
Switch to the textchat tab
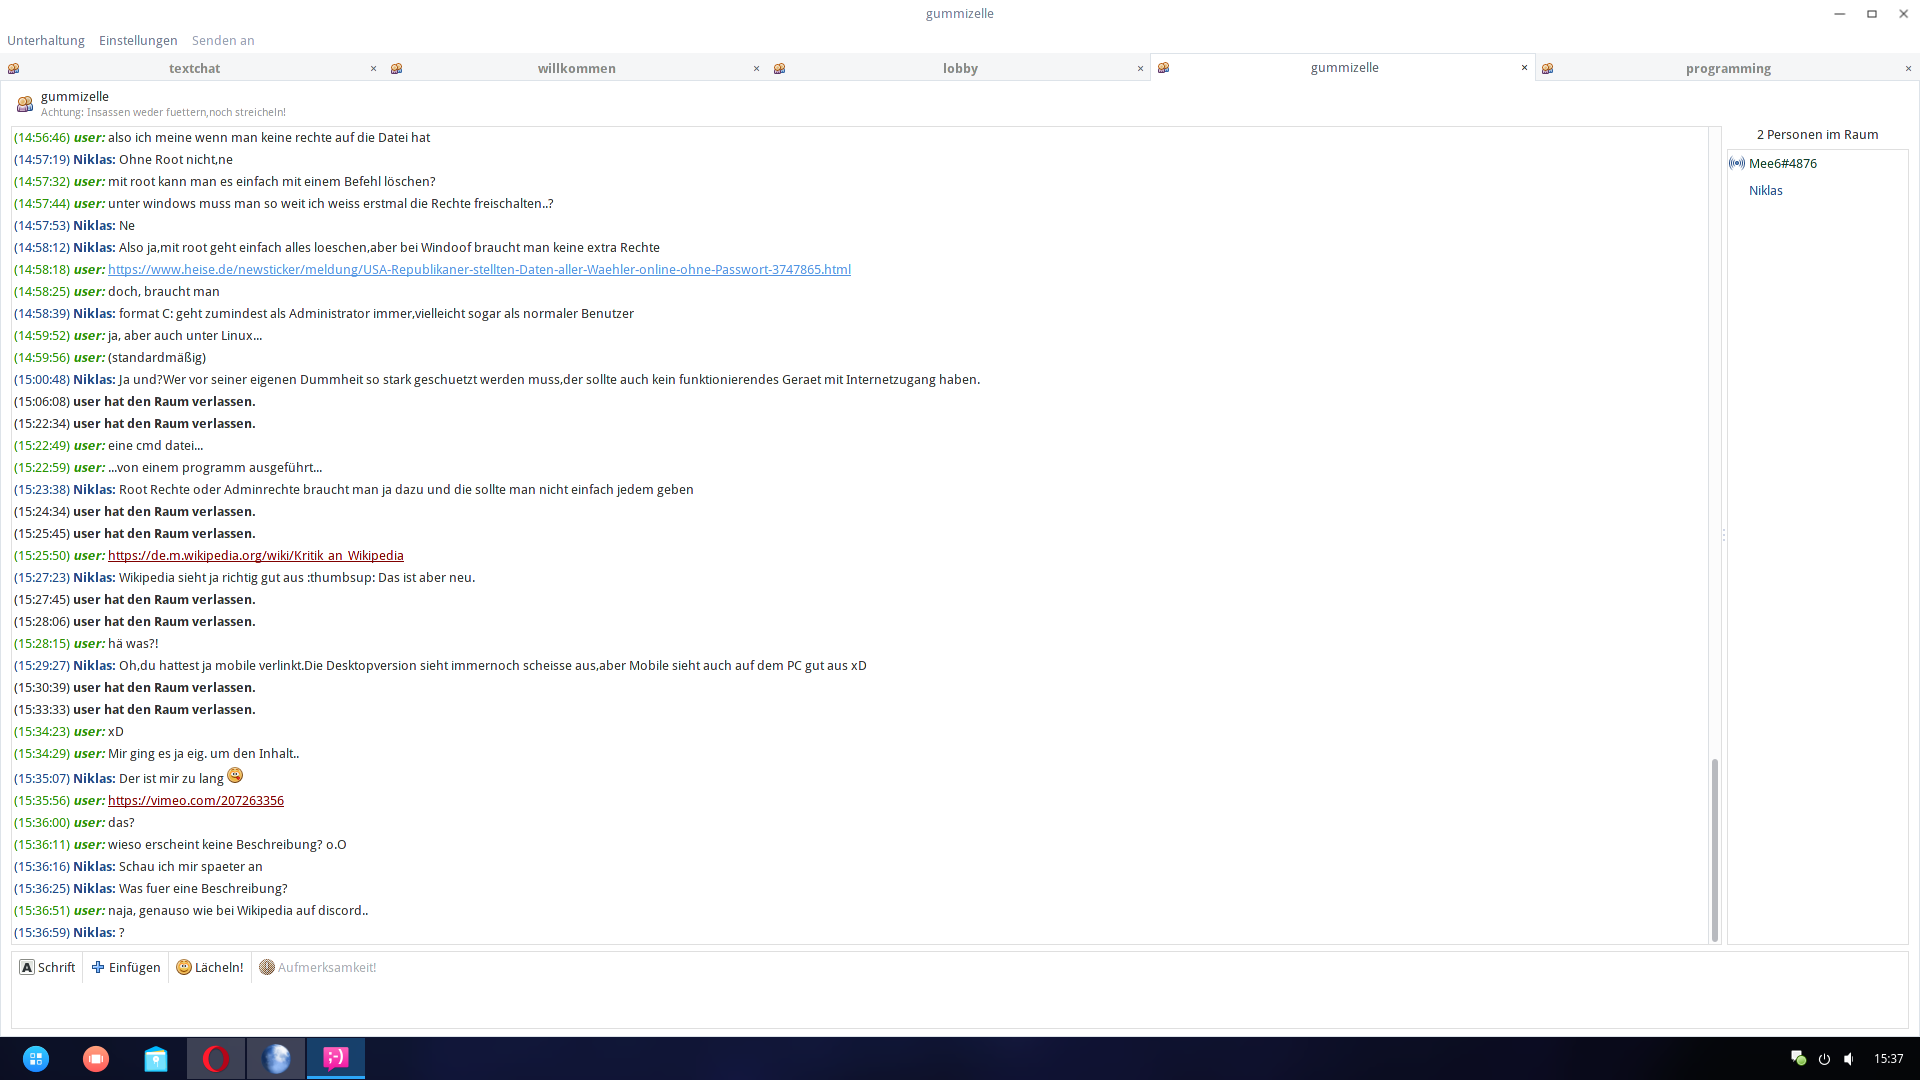[x=194, y=68]
